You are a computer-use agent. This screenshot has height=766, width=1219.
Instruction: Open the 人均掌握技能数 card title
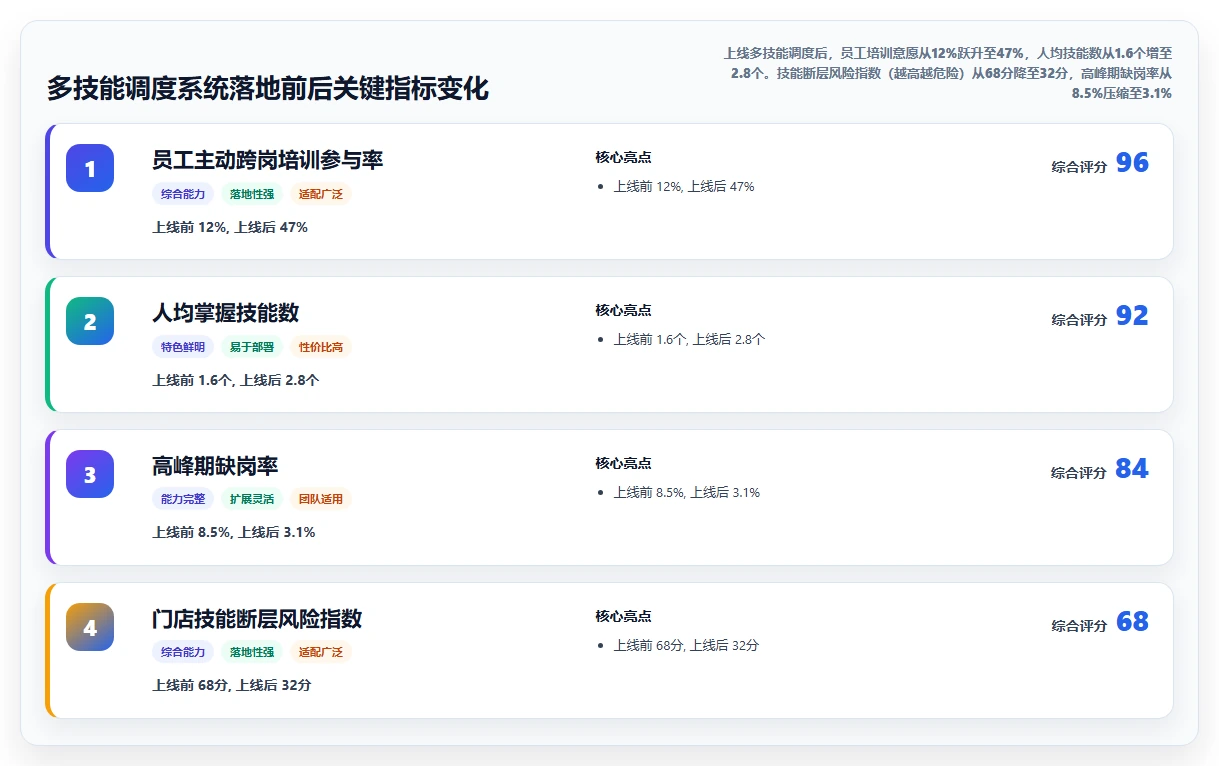point(226,313)
